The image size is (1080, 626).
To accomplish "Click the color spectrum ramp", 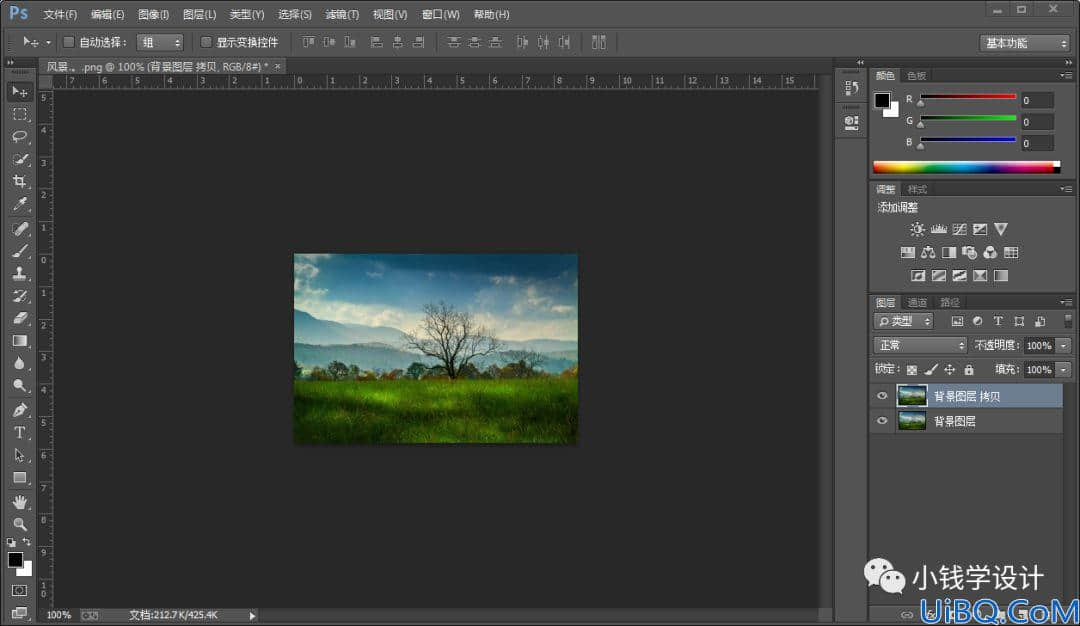I will (966, 167).
